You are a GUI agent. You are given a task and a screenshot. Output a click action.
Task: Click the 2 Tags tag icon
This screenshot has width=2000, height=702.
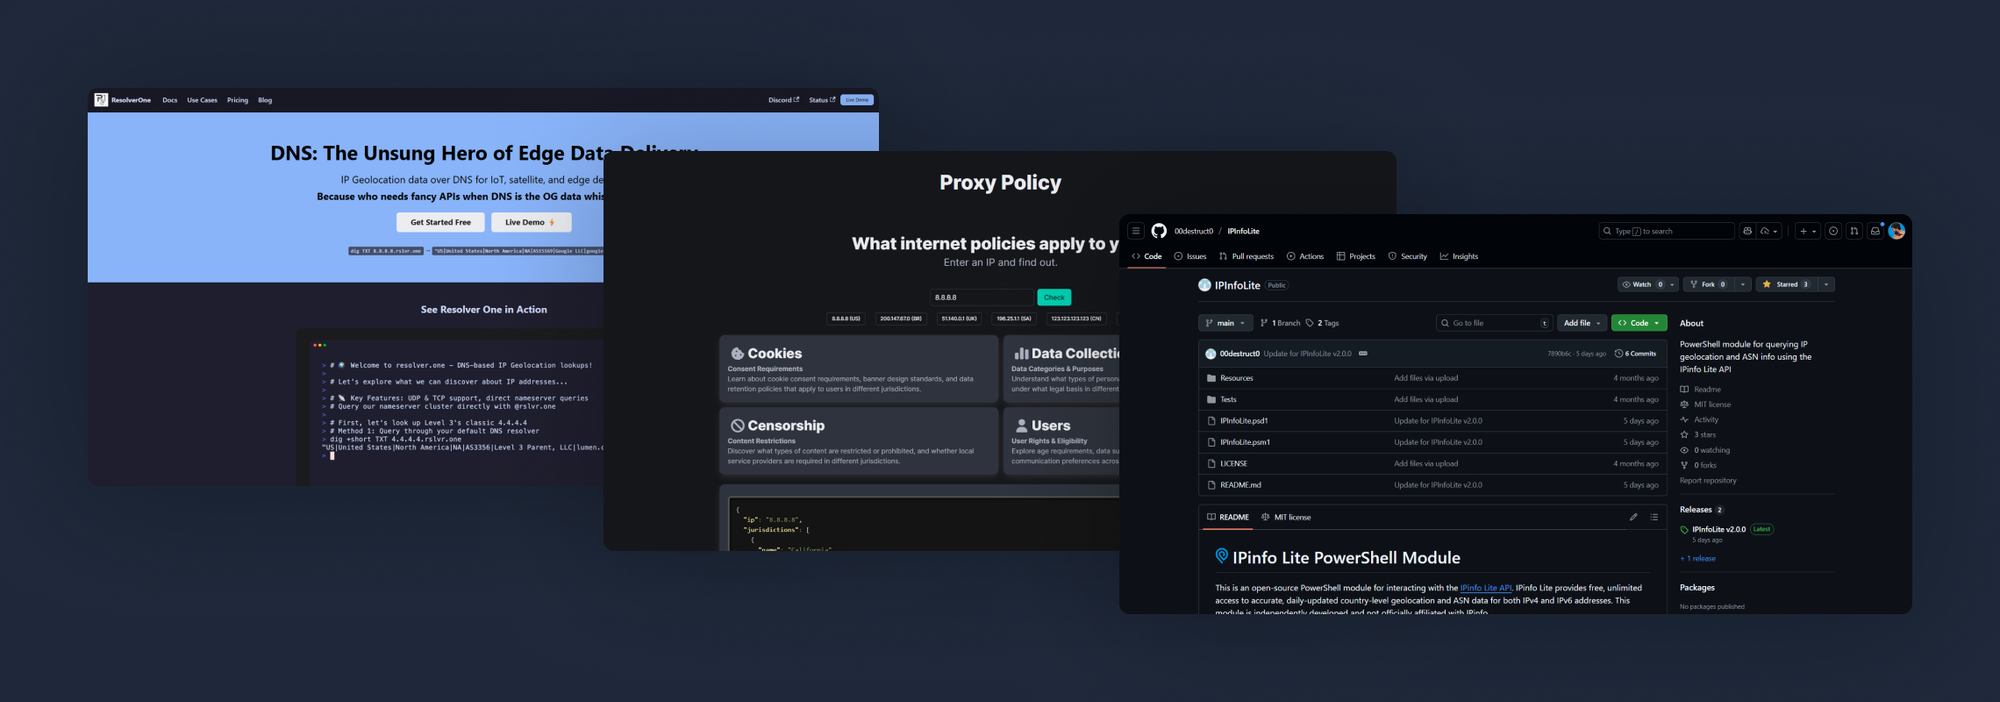1310,323
